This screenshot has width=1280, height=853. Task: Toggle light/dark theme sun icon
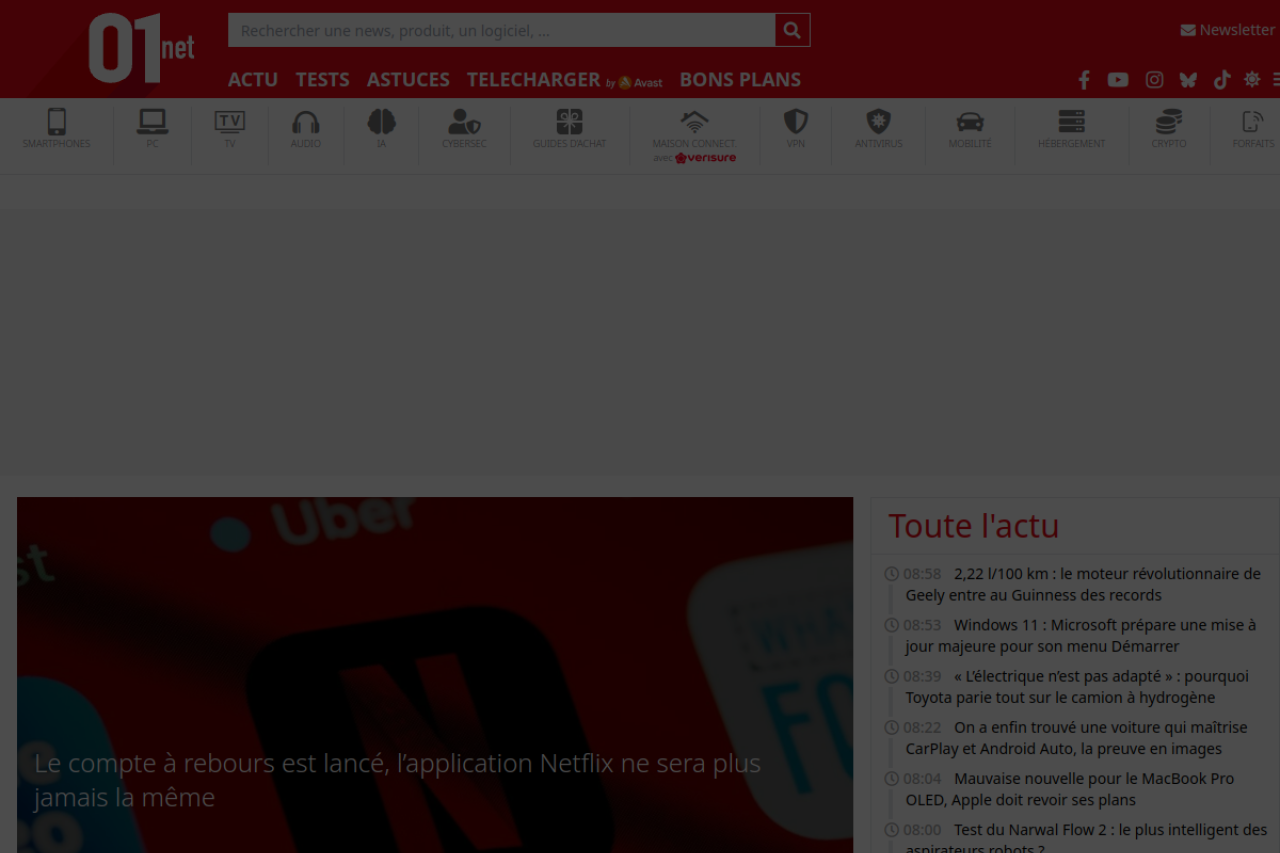coord(1252,80)
